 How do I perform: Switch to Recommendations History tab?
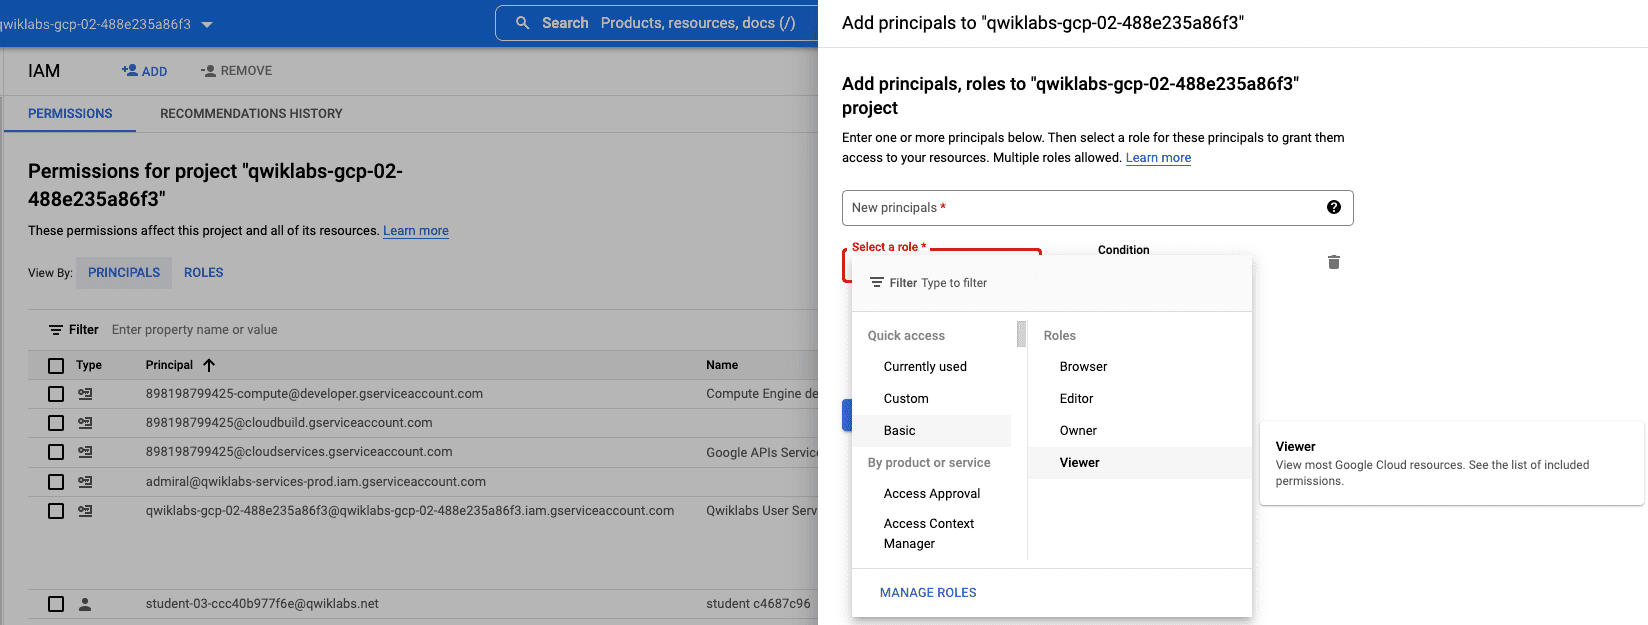251,114
